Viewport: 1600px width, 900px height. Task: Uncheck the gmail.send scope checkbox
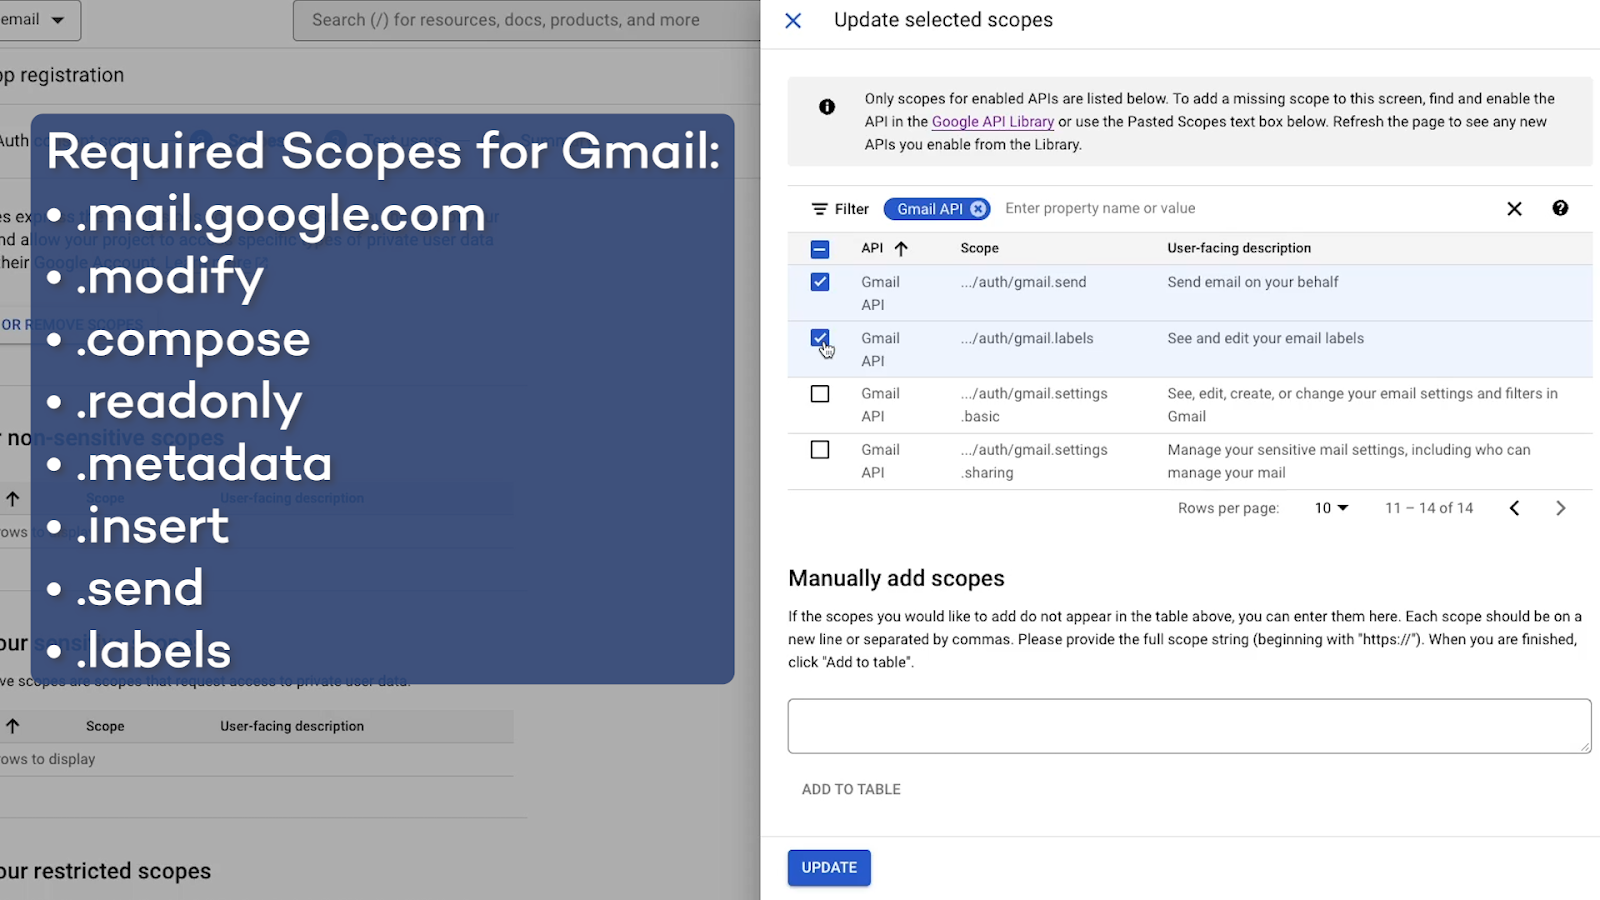tap(820, 282)
